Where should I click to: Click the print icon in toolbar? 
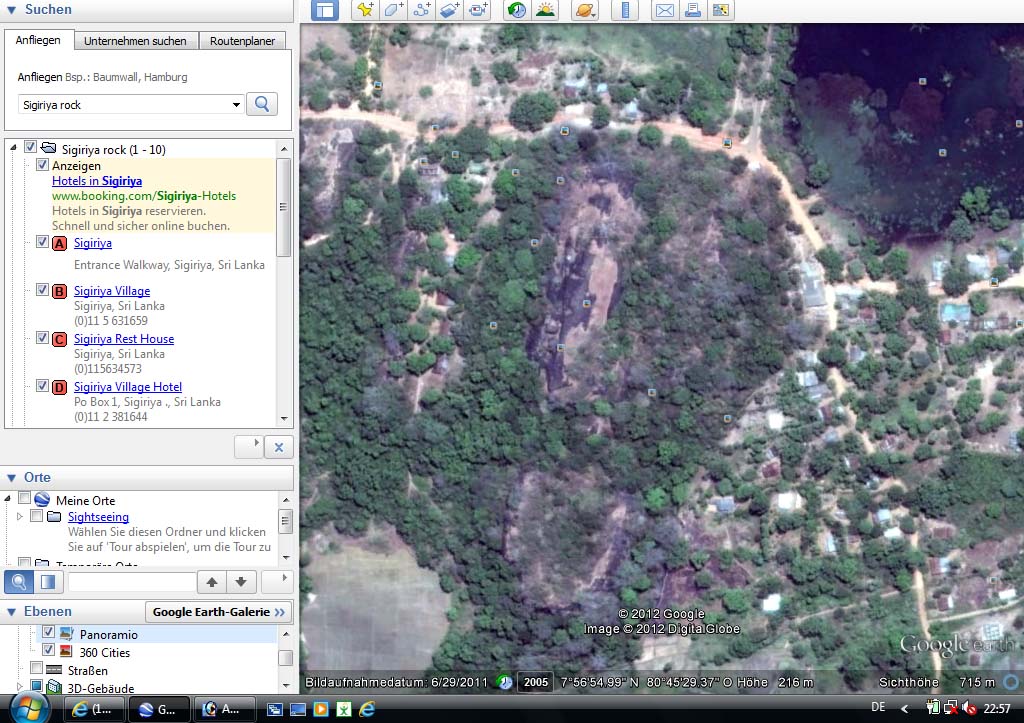pyautogui.click(x=693, y=10)
